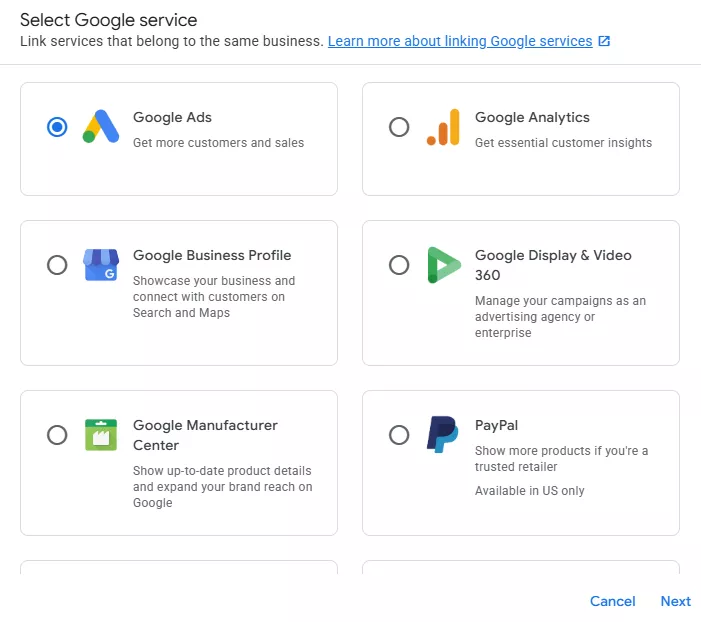
Task: Click the PayPal 'Available in US only' note
Action: click(529, 491)
